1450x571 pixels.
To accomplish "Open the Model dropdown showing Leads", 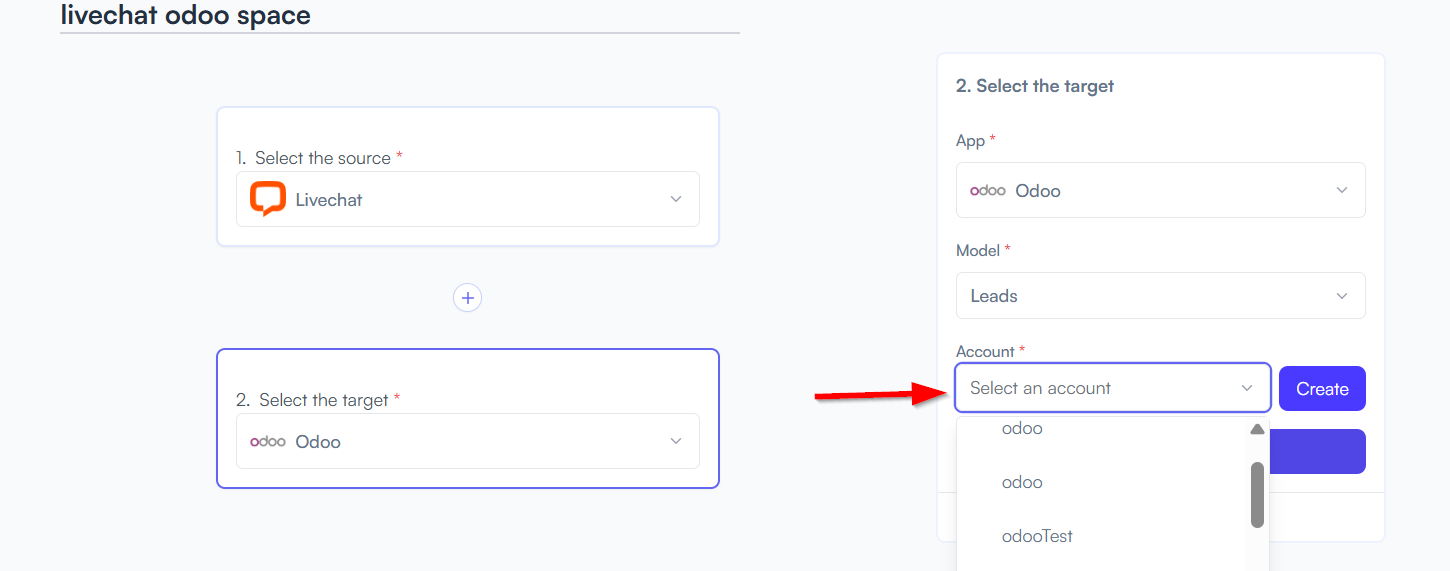I will coord(1161,296).
